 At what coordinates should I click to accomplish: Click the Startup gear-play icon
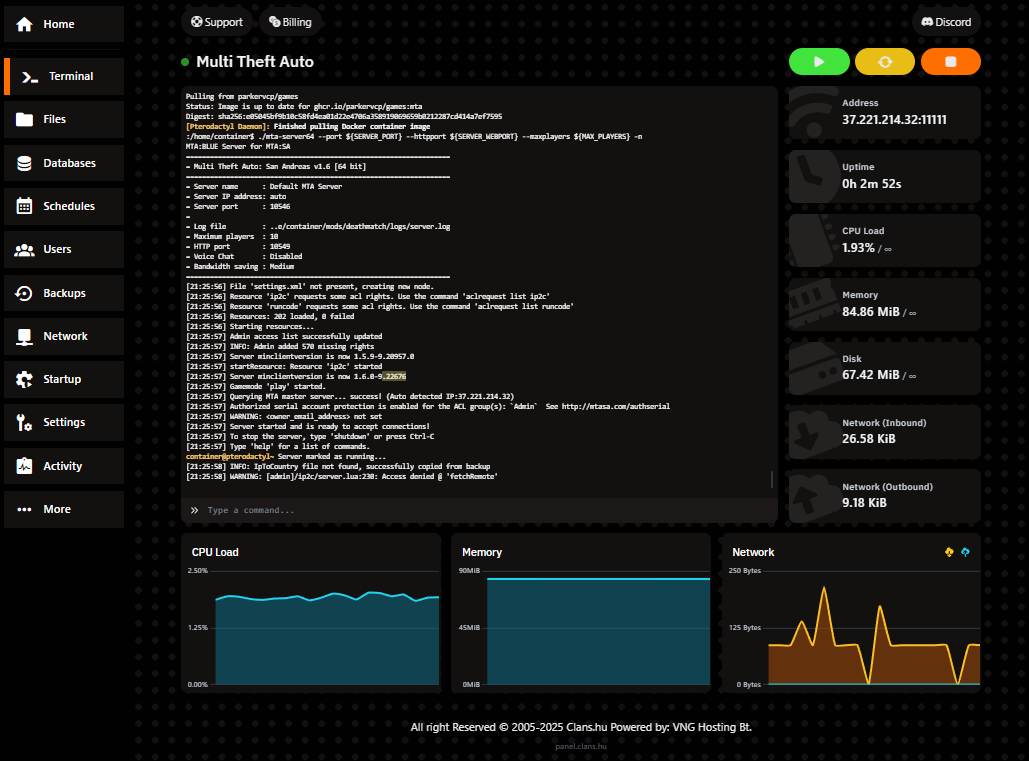pyautogui.click(x=24, y=379)
